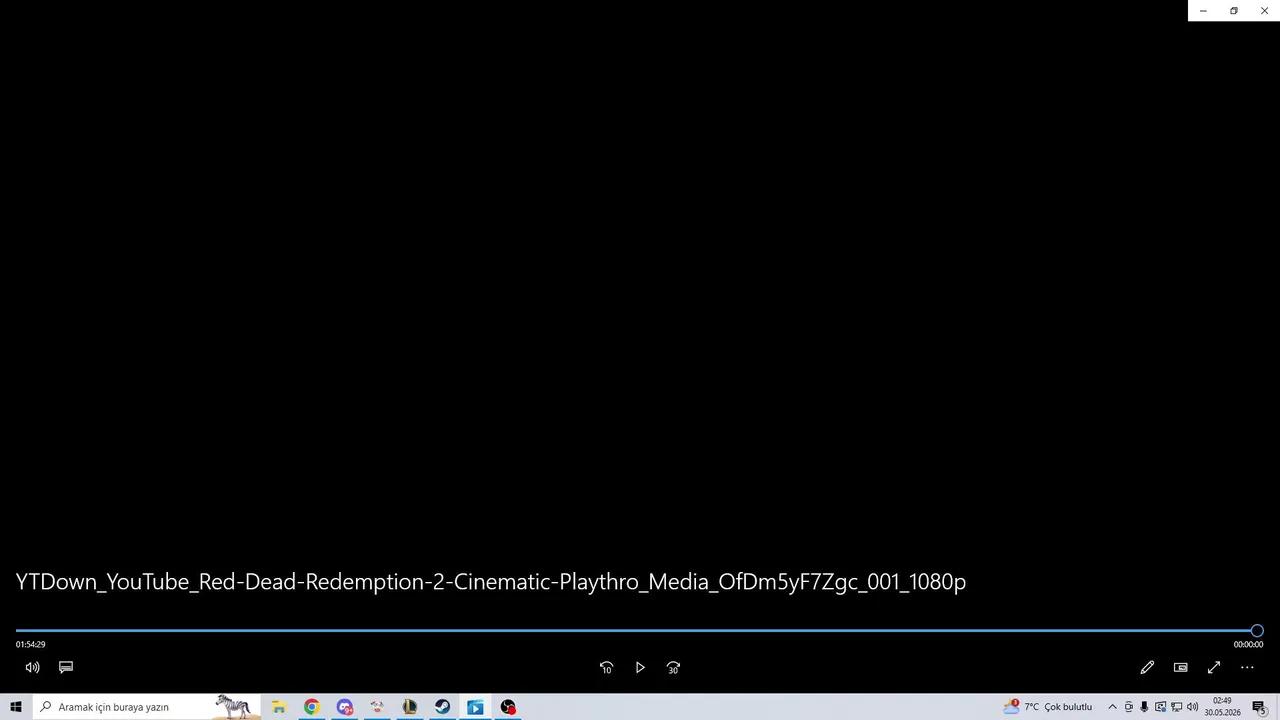Open the subtitles and audio menu
The height and width of the screenshot is (720, 1280).
pos(66,667)
